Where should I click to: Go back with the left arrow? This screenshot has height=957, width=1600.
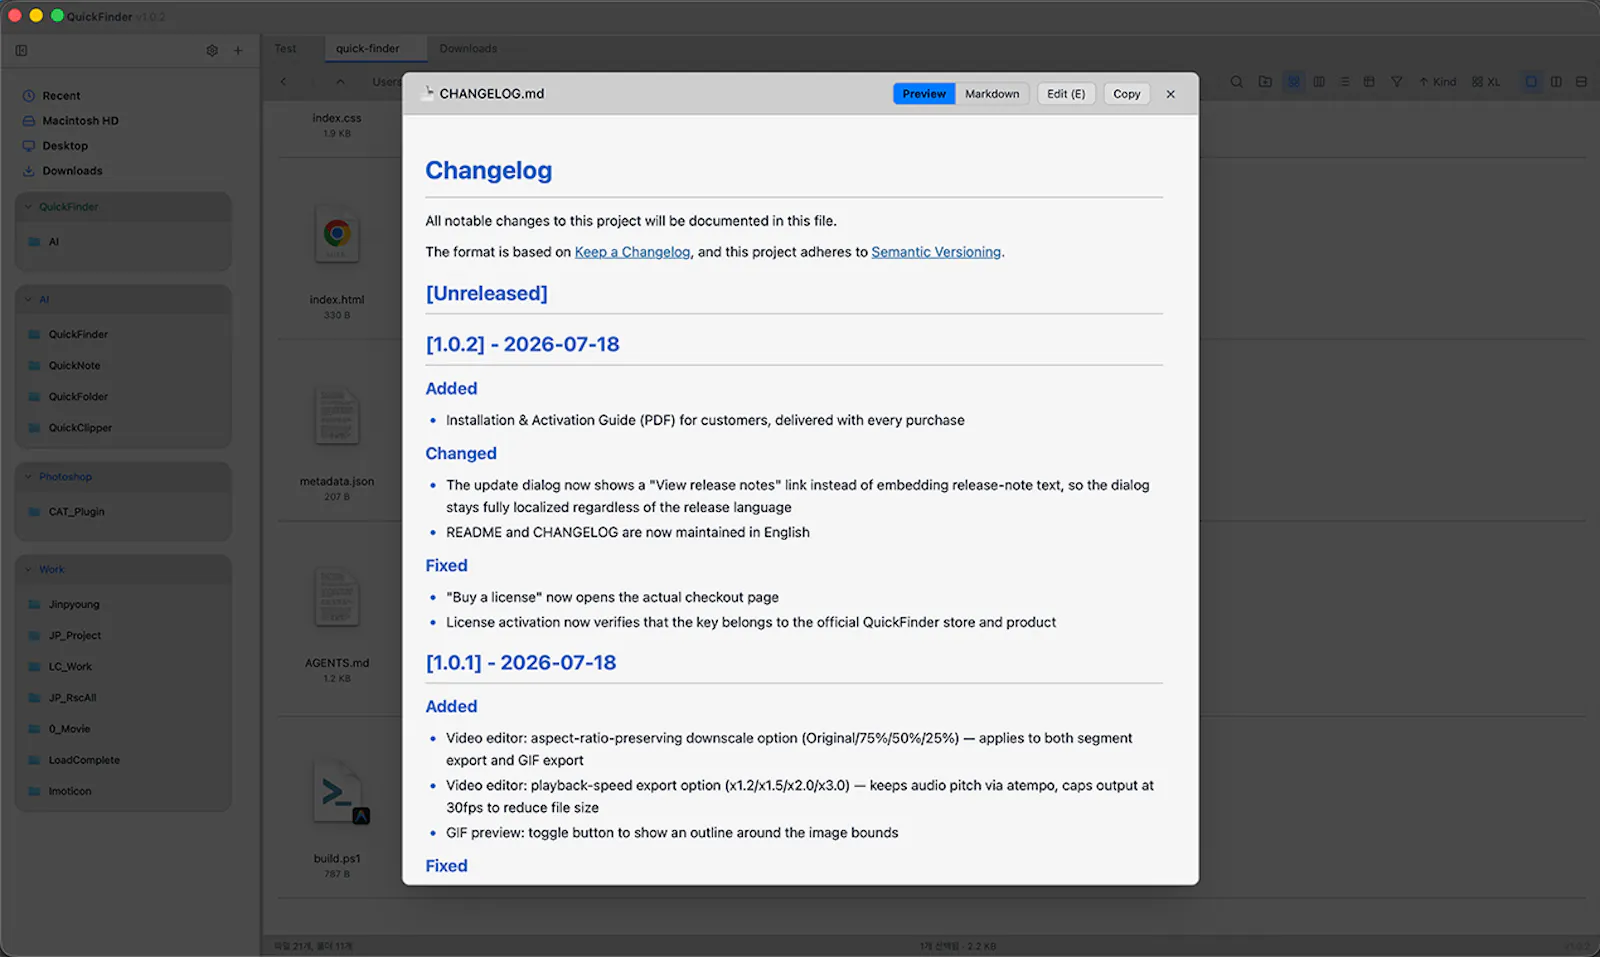click(284, 82)
